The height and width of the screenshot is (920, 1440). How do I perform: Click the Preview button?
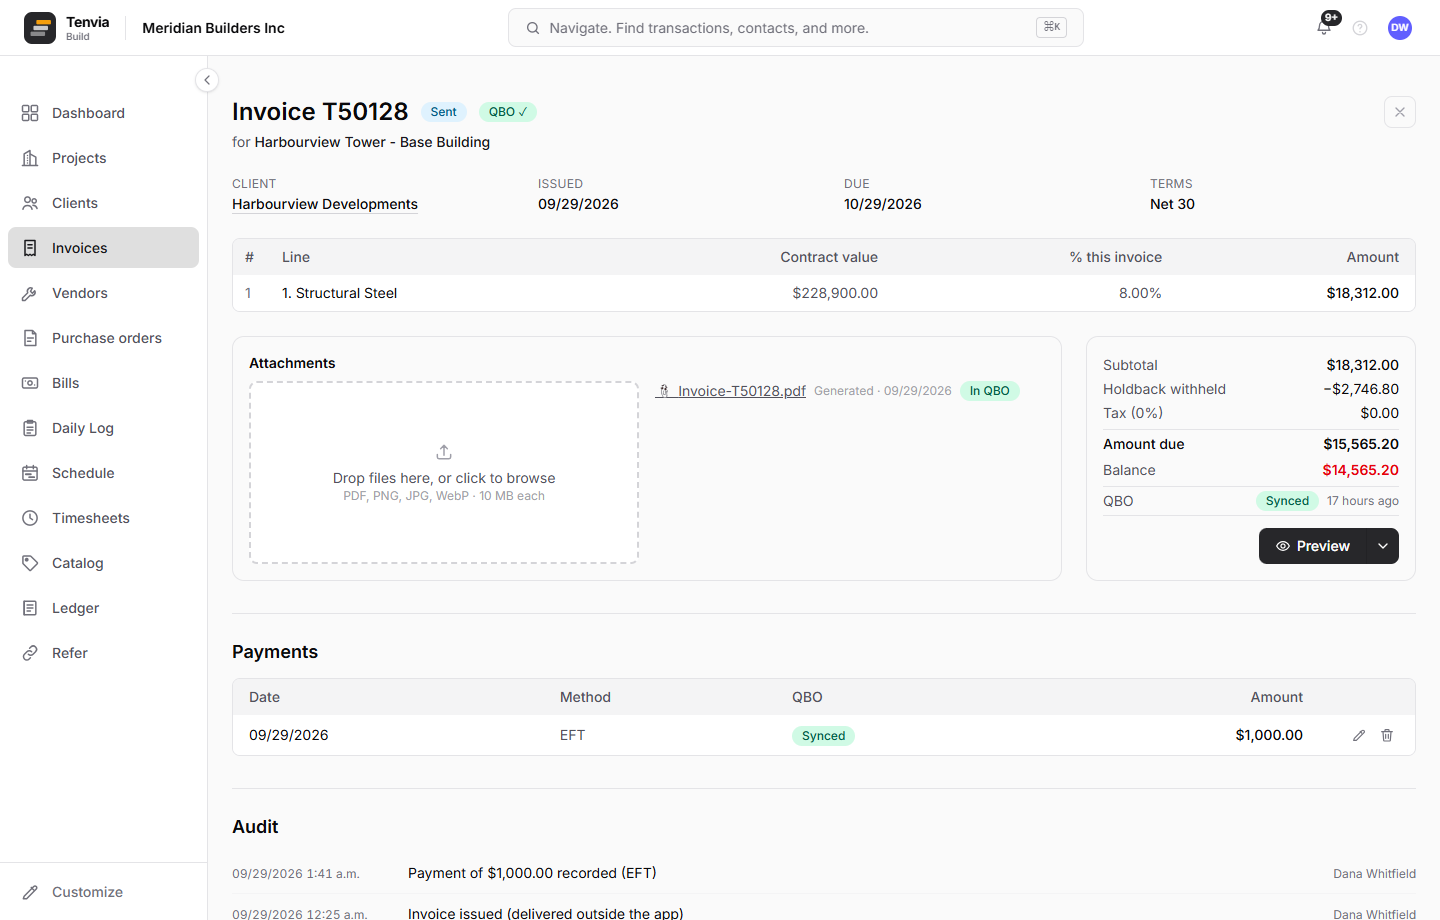click(x=1313, y=546)
